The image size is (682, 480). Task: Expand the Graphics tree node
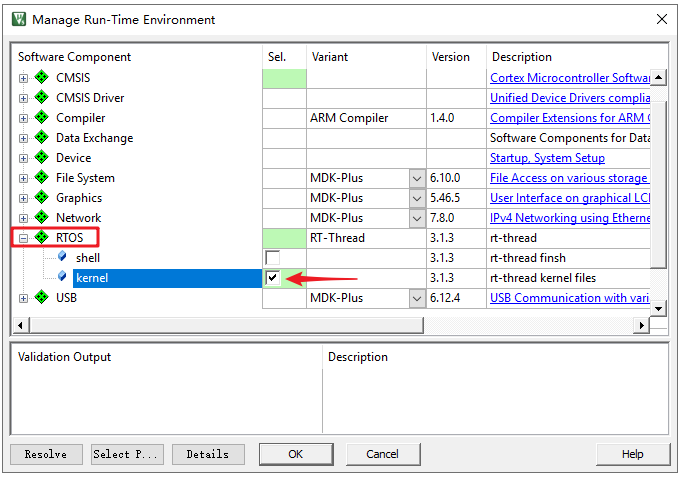coord(23,198)
